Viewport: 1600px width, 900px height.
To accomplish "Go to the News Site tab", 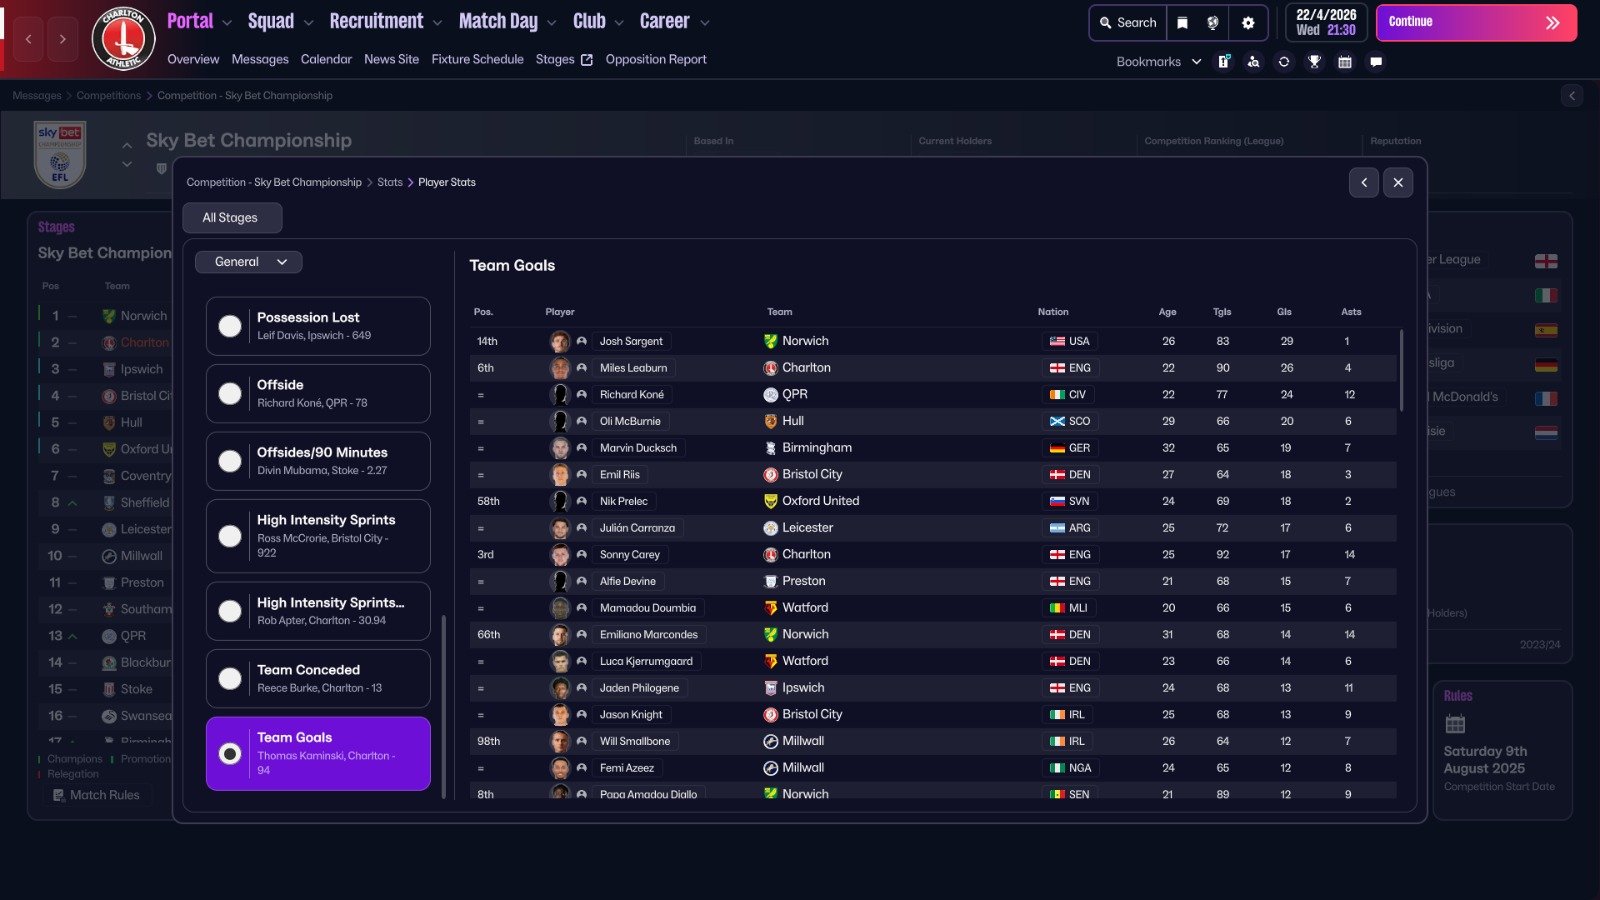I will [392, 60].
